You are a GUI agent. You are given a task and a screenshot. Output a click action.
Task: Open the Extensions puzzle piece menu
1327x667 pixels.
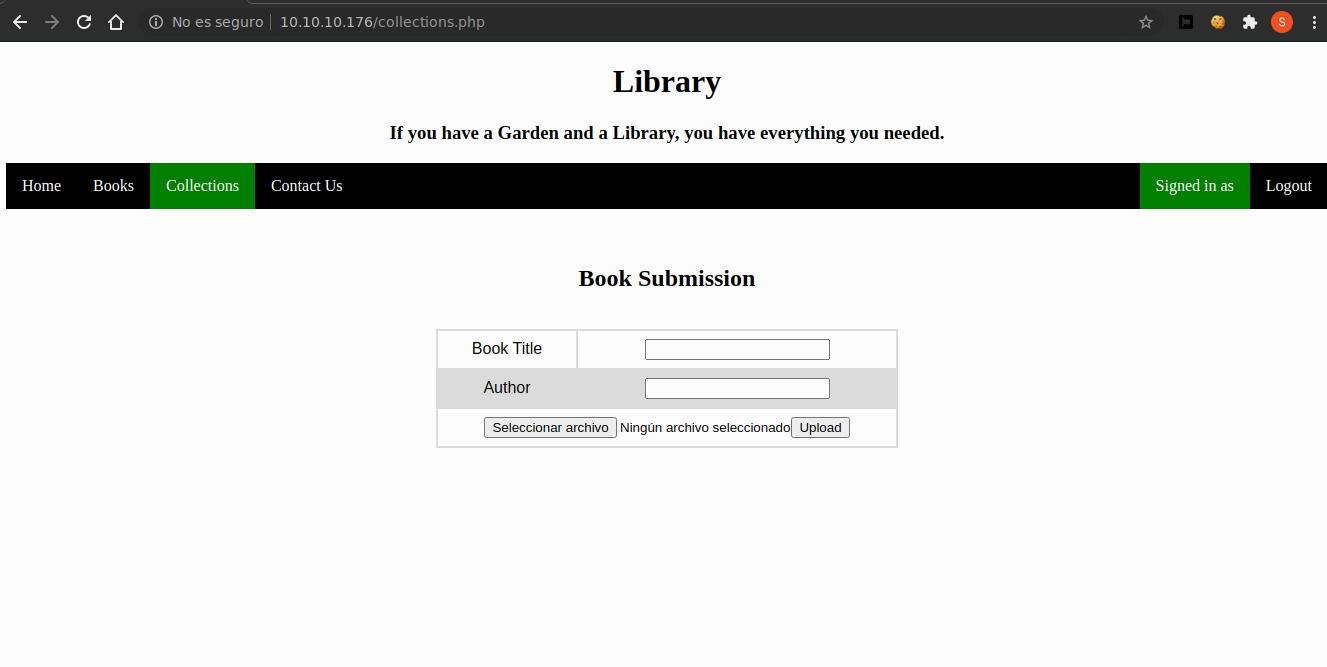point(1250,22)
